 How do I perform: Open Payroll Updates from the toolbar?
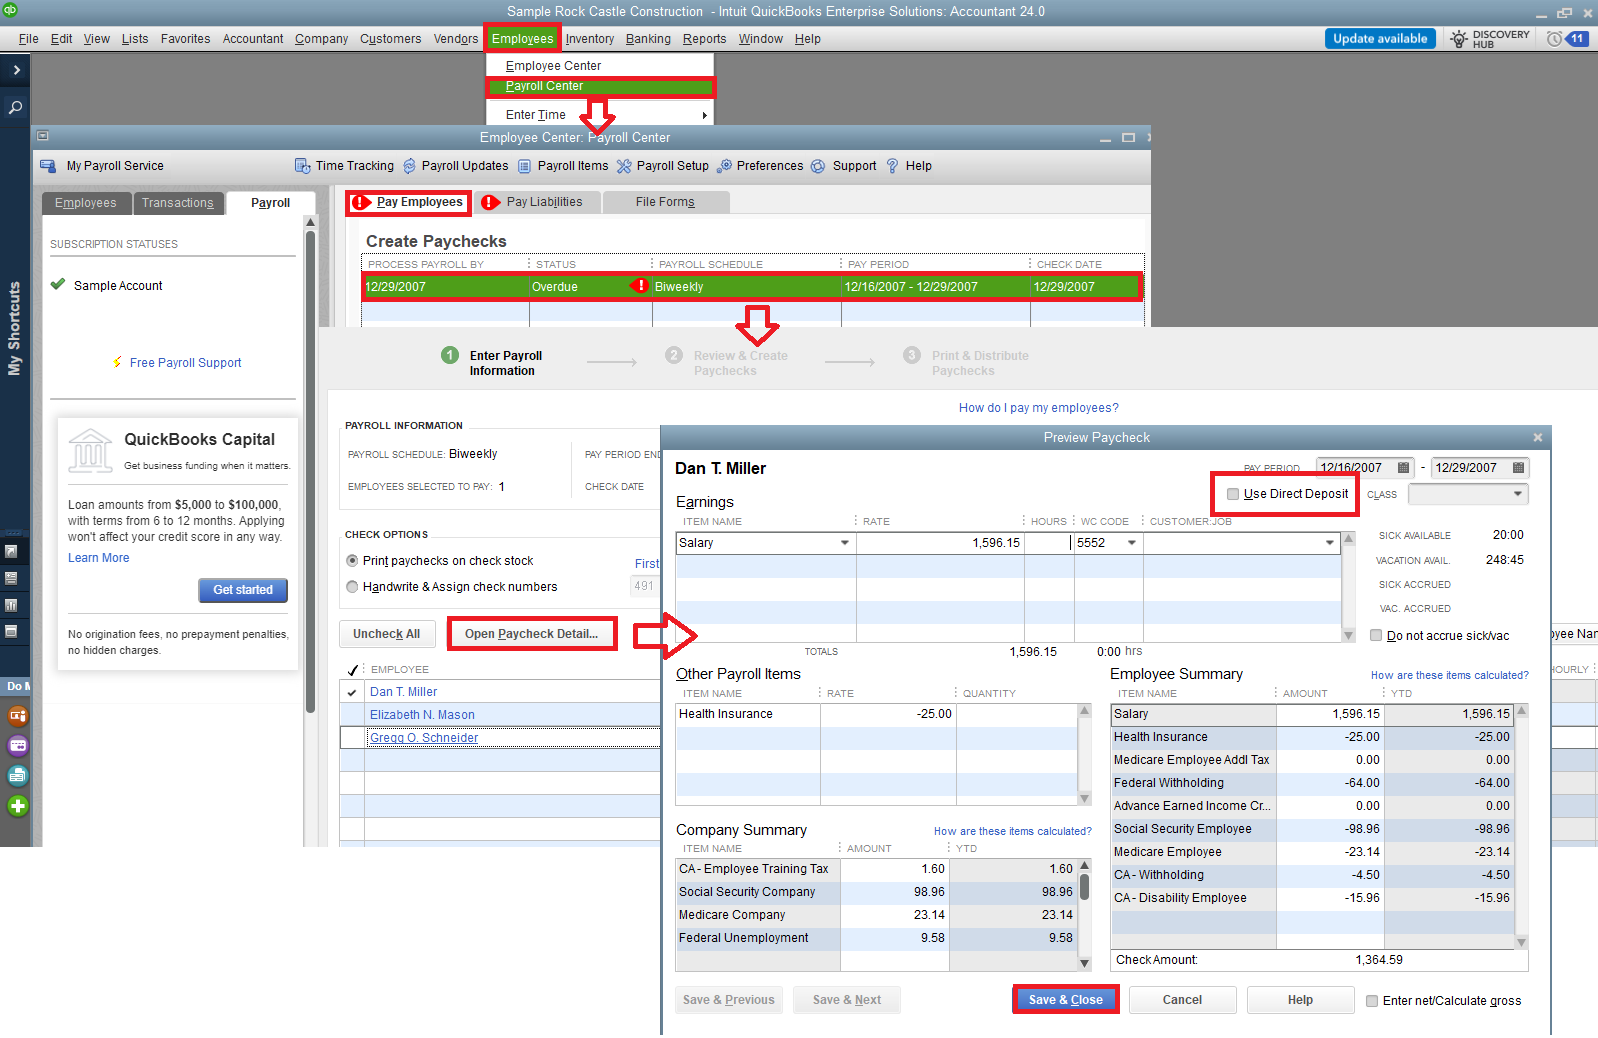pyautogui.click(x=409, y=166)
